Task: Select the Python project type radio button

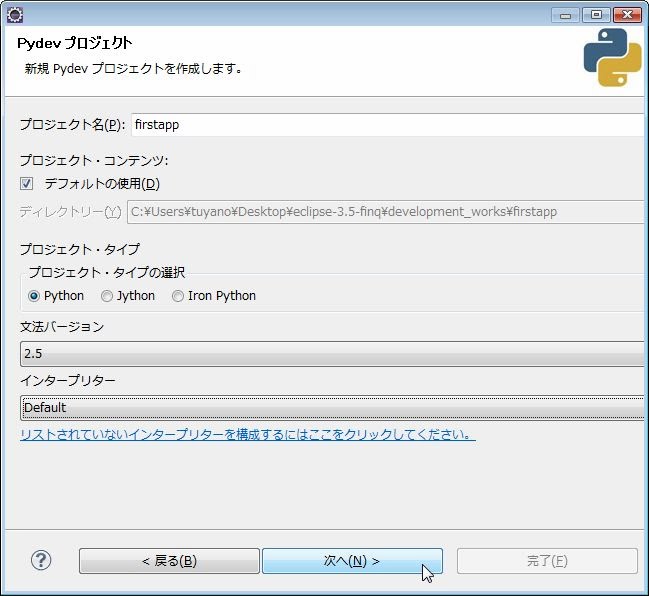Action: point(34,296)
